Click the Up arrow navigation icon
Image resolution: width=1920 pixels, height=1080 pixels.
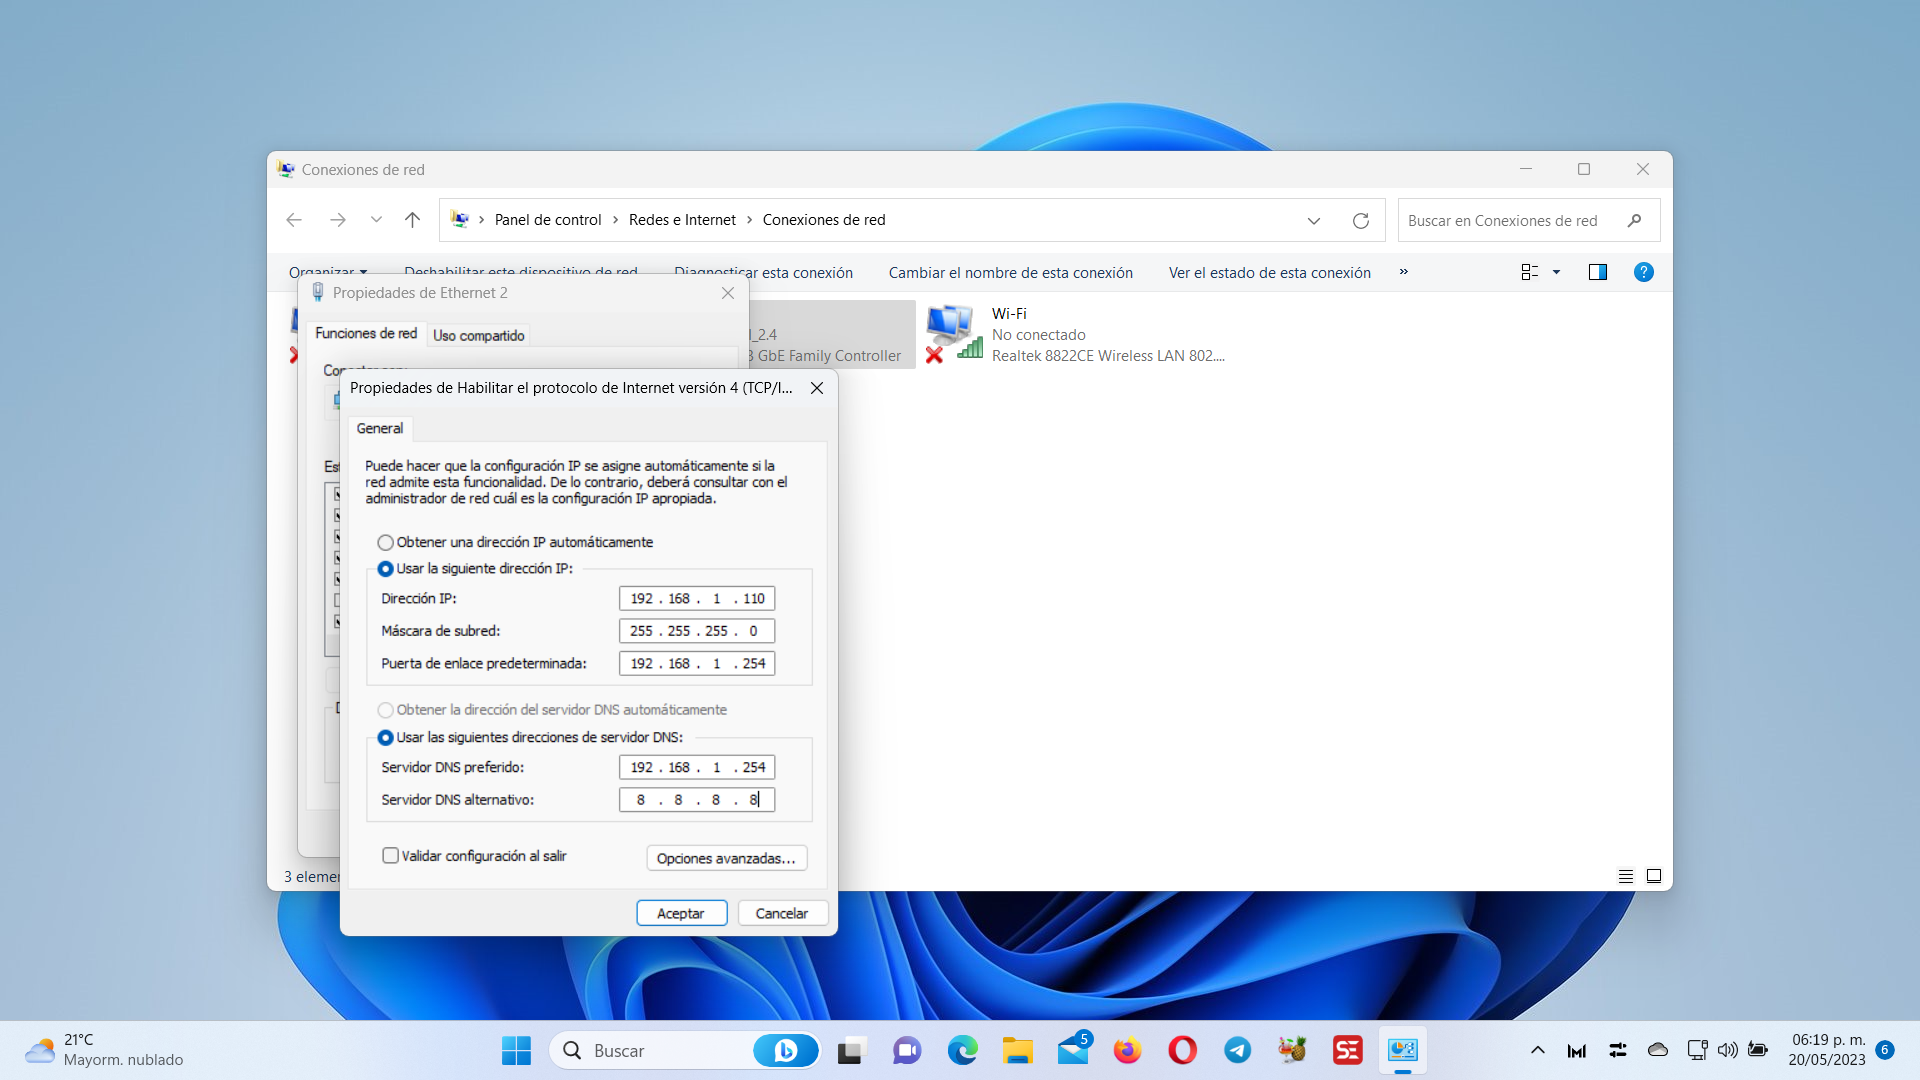click(412, 220)
